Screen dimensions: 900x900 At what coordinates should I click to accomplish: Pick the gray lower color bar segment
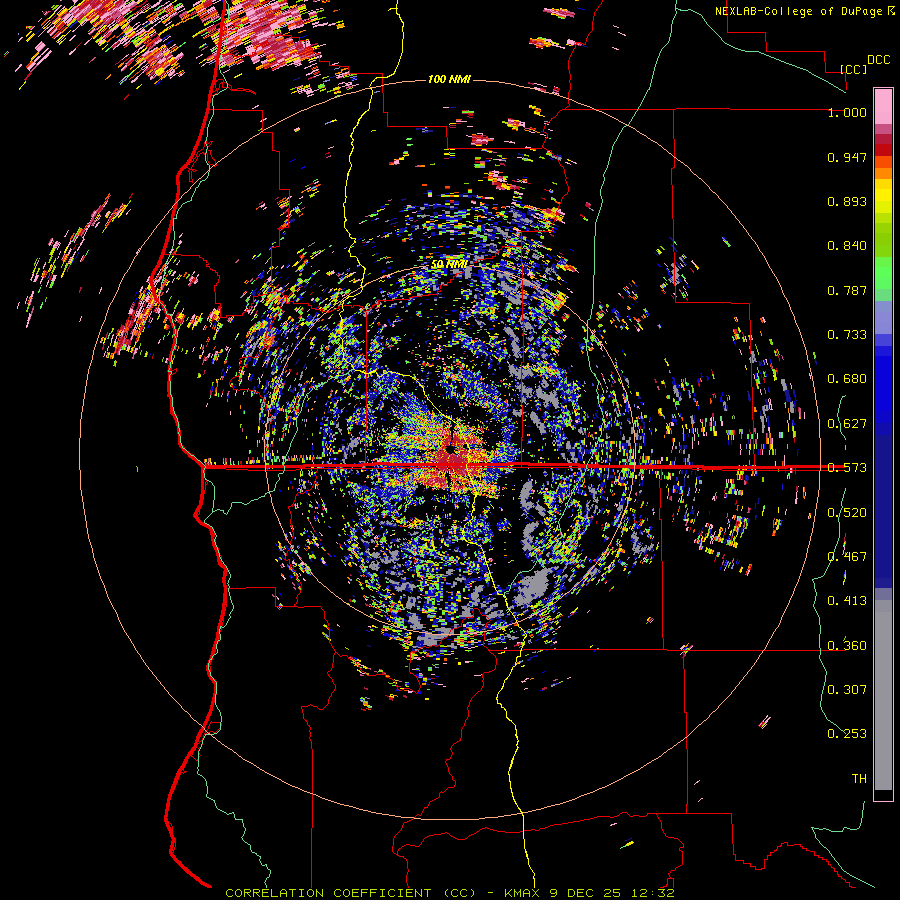click(x=883, y=695)
